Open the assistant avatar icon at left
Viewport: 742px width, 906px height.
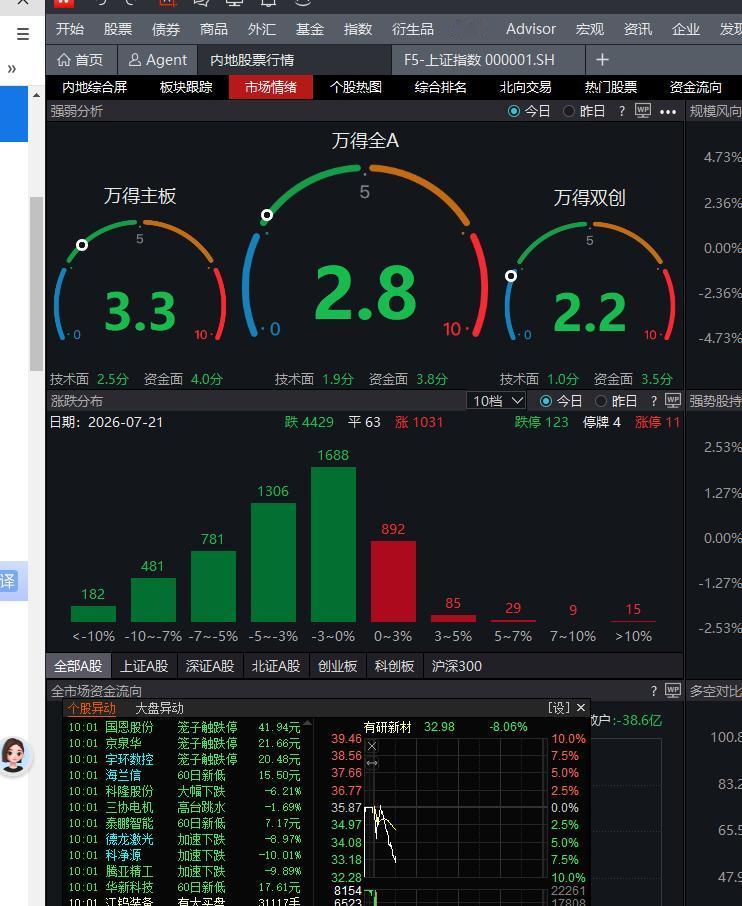pyautogui.click(x=13, y=756)
